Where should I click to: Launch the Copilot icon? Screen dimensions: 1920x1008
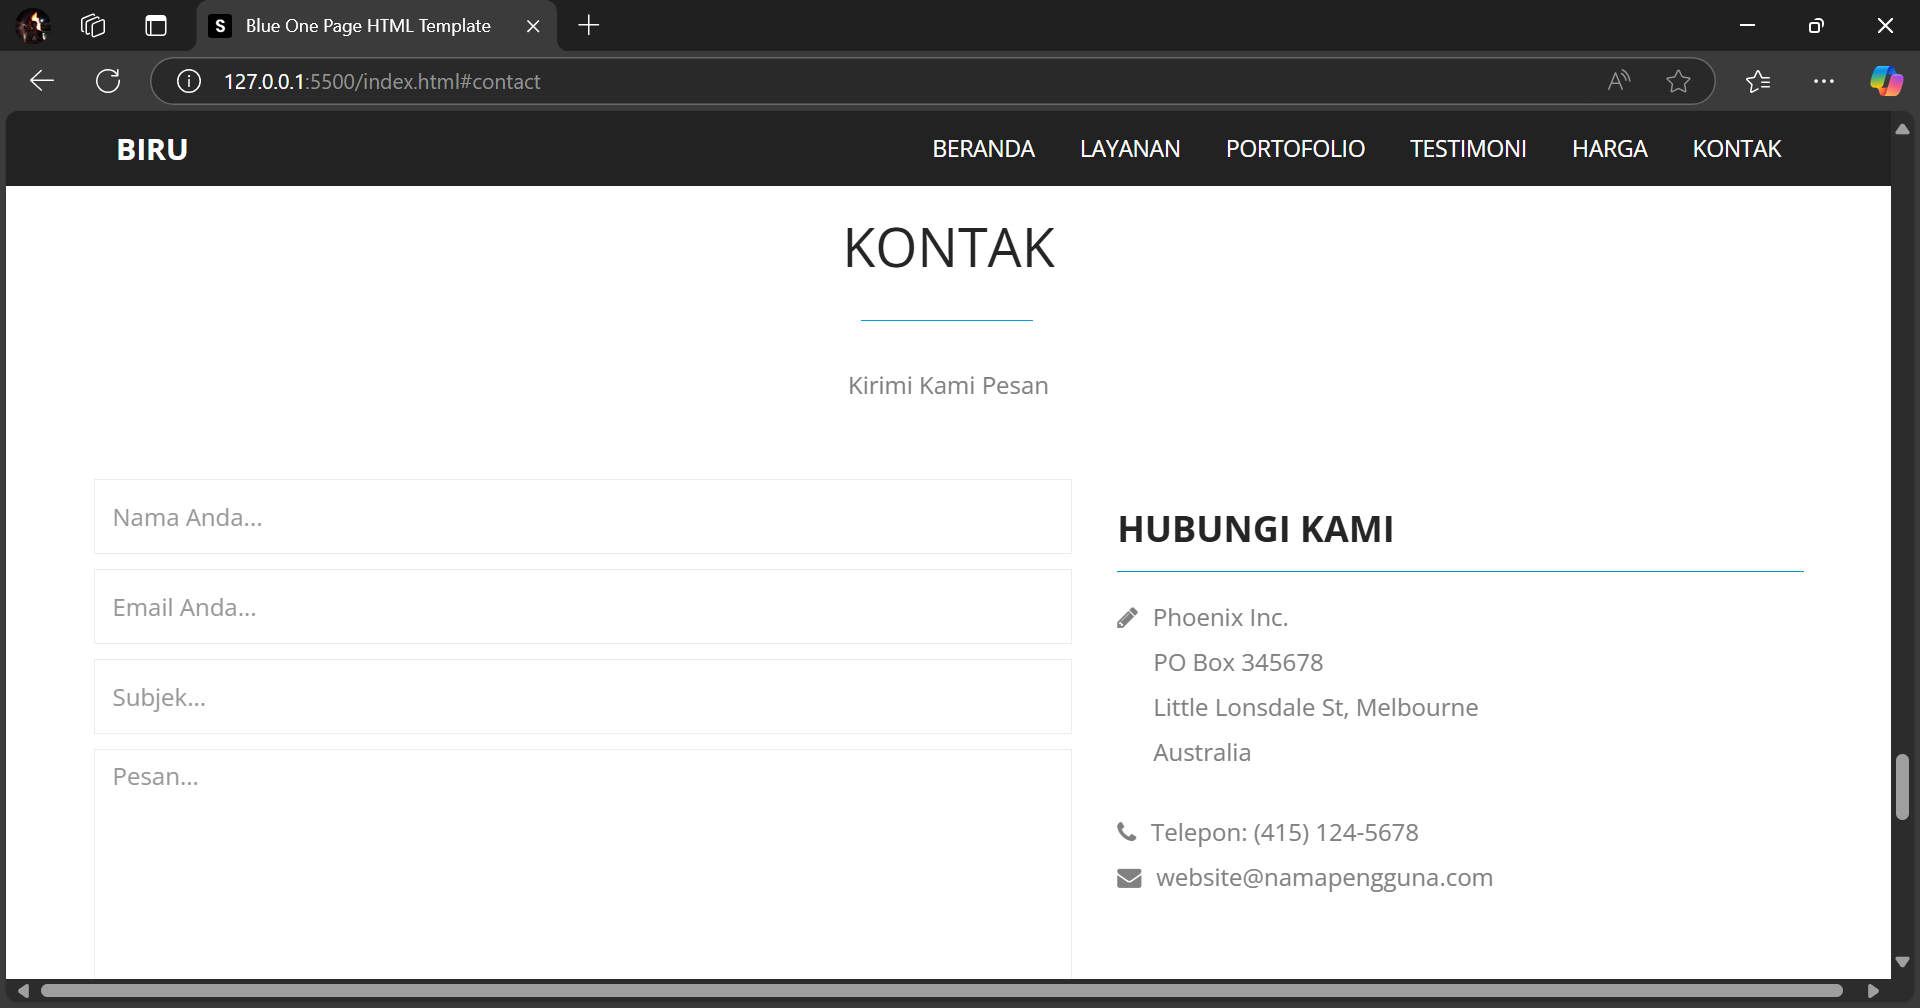[1886, 81]
